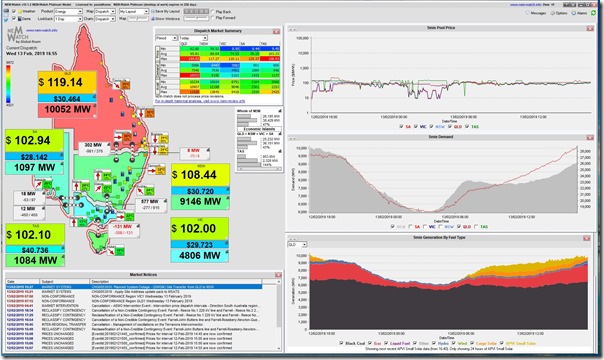
Task: Open the nem-watch.info link in title bar
Action: 525,5
